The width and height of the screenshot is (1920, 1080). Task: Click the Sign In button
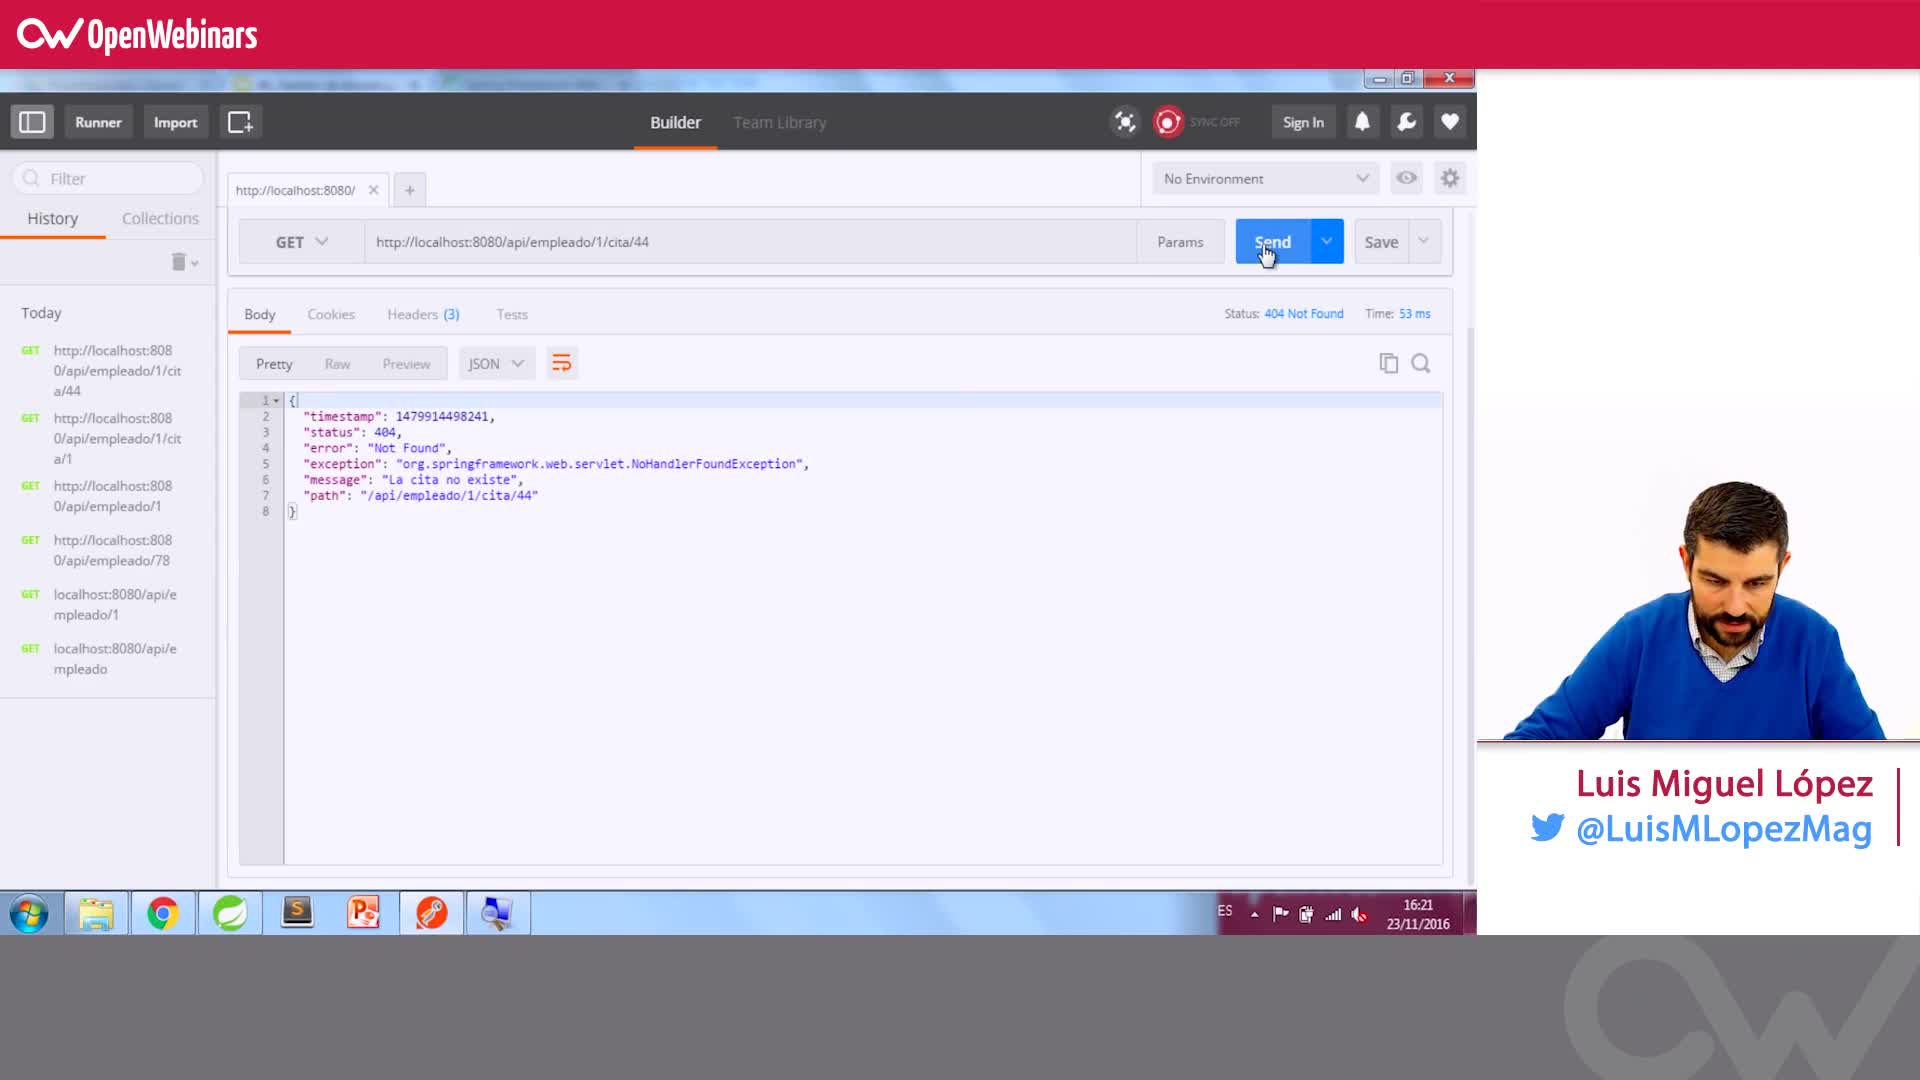pos(1302,121)
